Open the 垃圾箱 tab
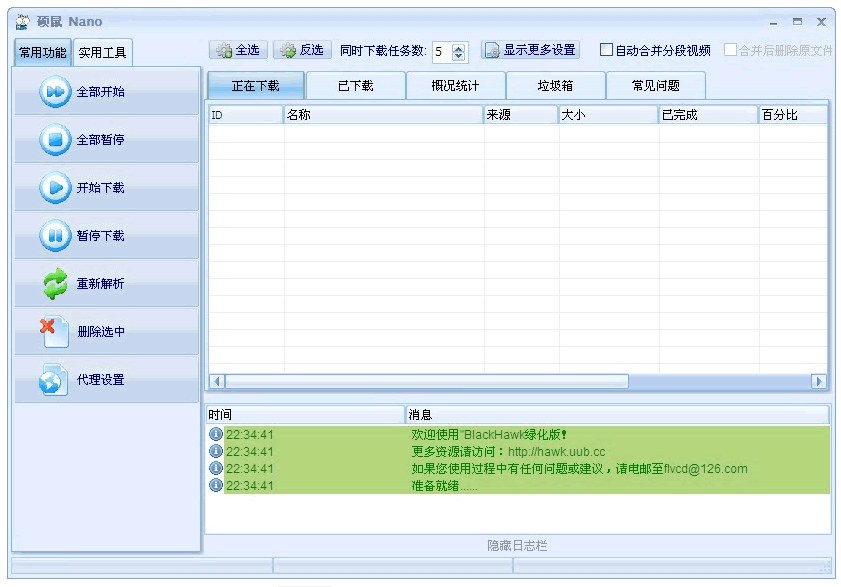The image size is (841, 587). click(555, 86)
